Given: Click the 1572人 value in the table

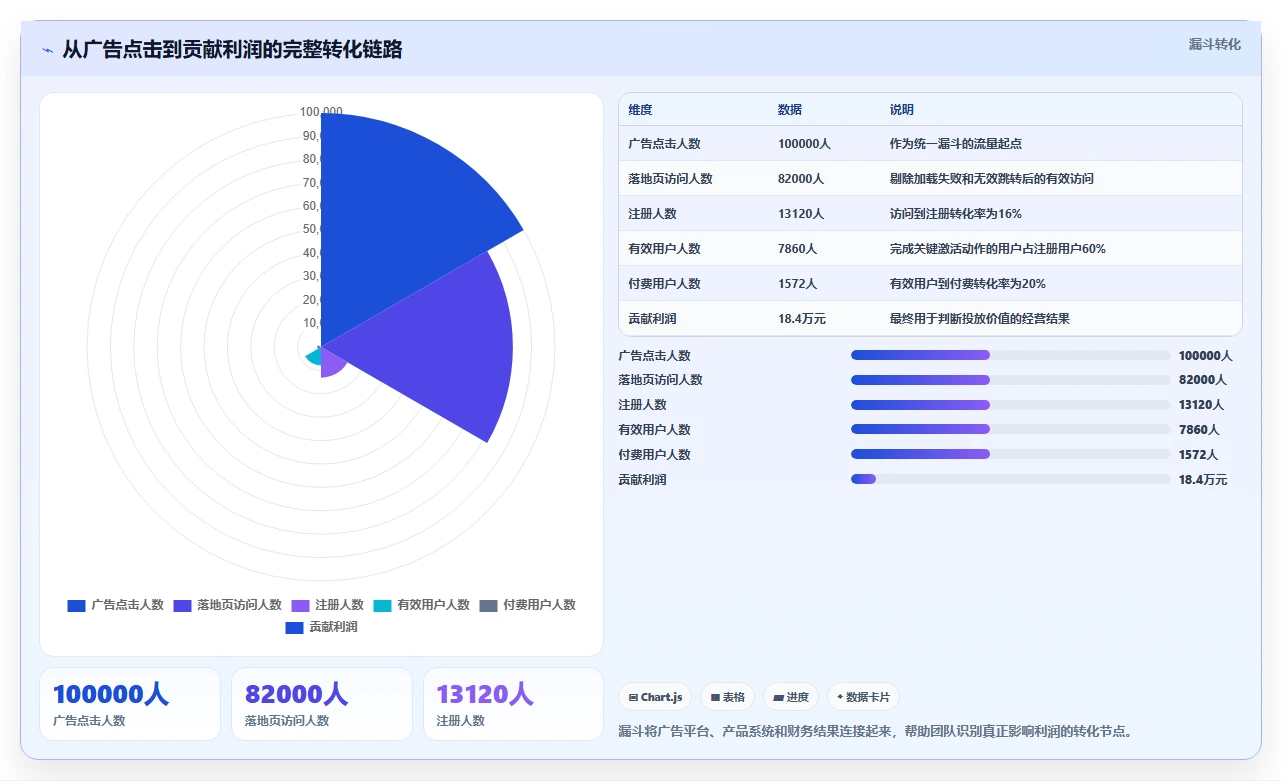Looking at the screenshot, I should 797,284.
